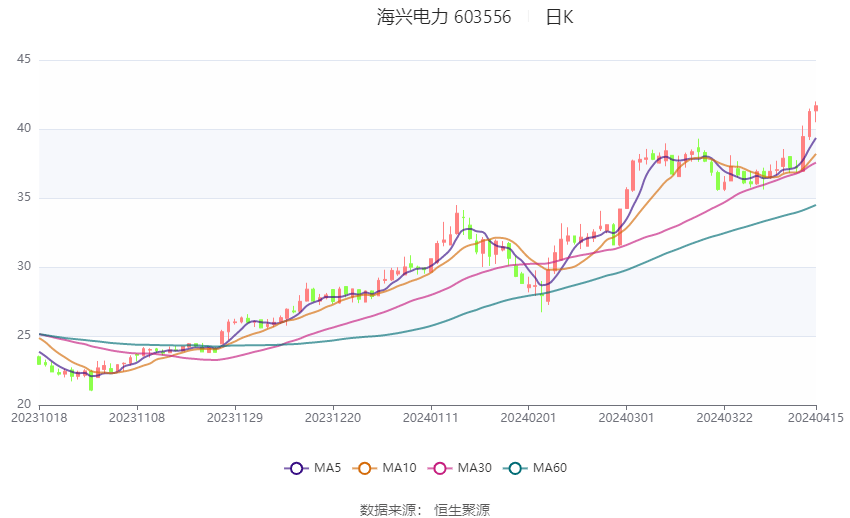The image size is (850, 518).
Task: Click the 海兴电力 603556 chart title
Action: [x=444, y=17]
